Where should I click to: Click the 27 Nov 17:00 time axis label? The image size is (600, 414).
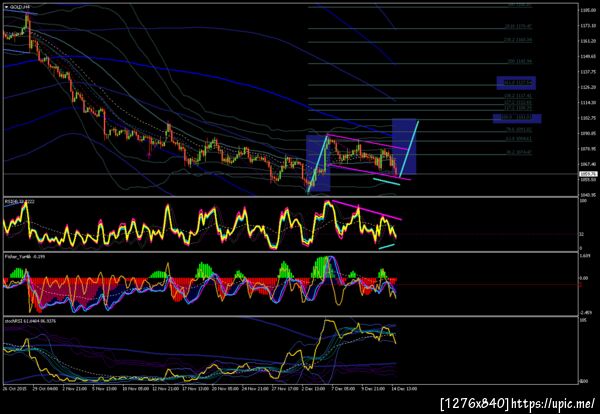pyautogui.click(x=286, y=388)
